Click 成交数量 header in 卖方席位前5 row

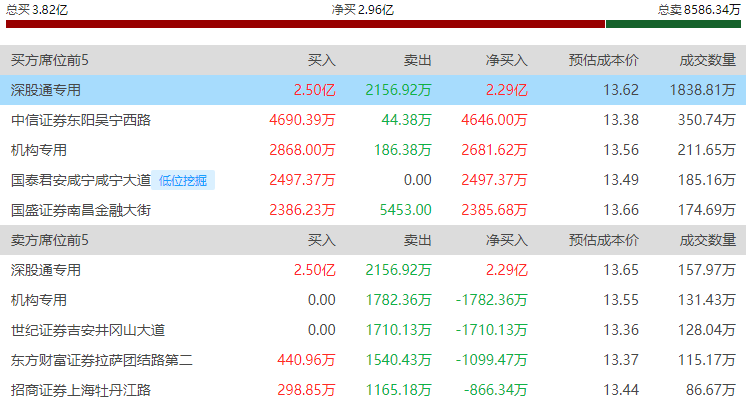[x=707, y=240]
